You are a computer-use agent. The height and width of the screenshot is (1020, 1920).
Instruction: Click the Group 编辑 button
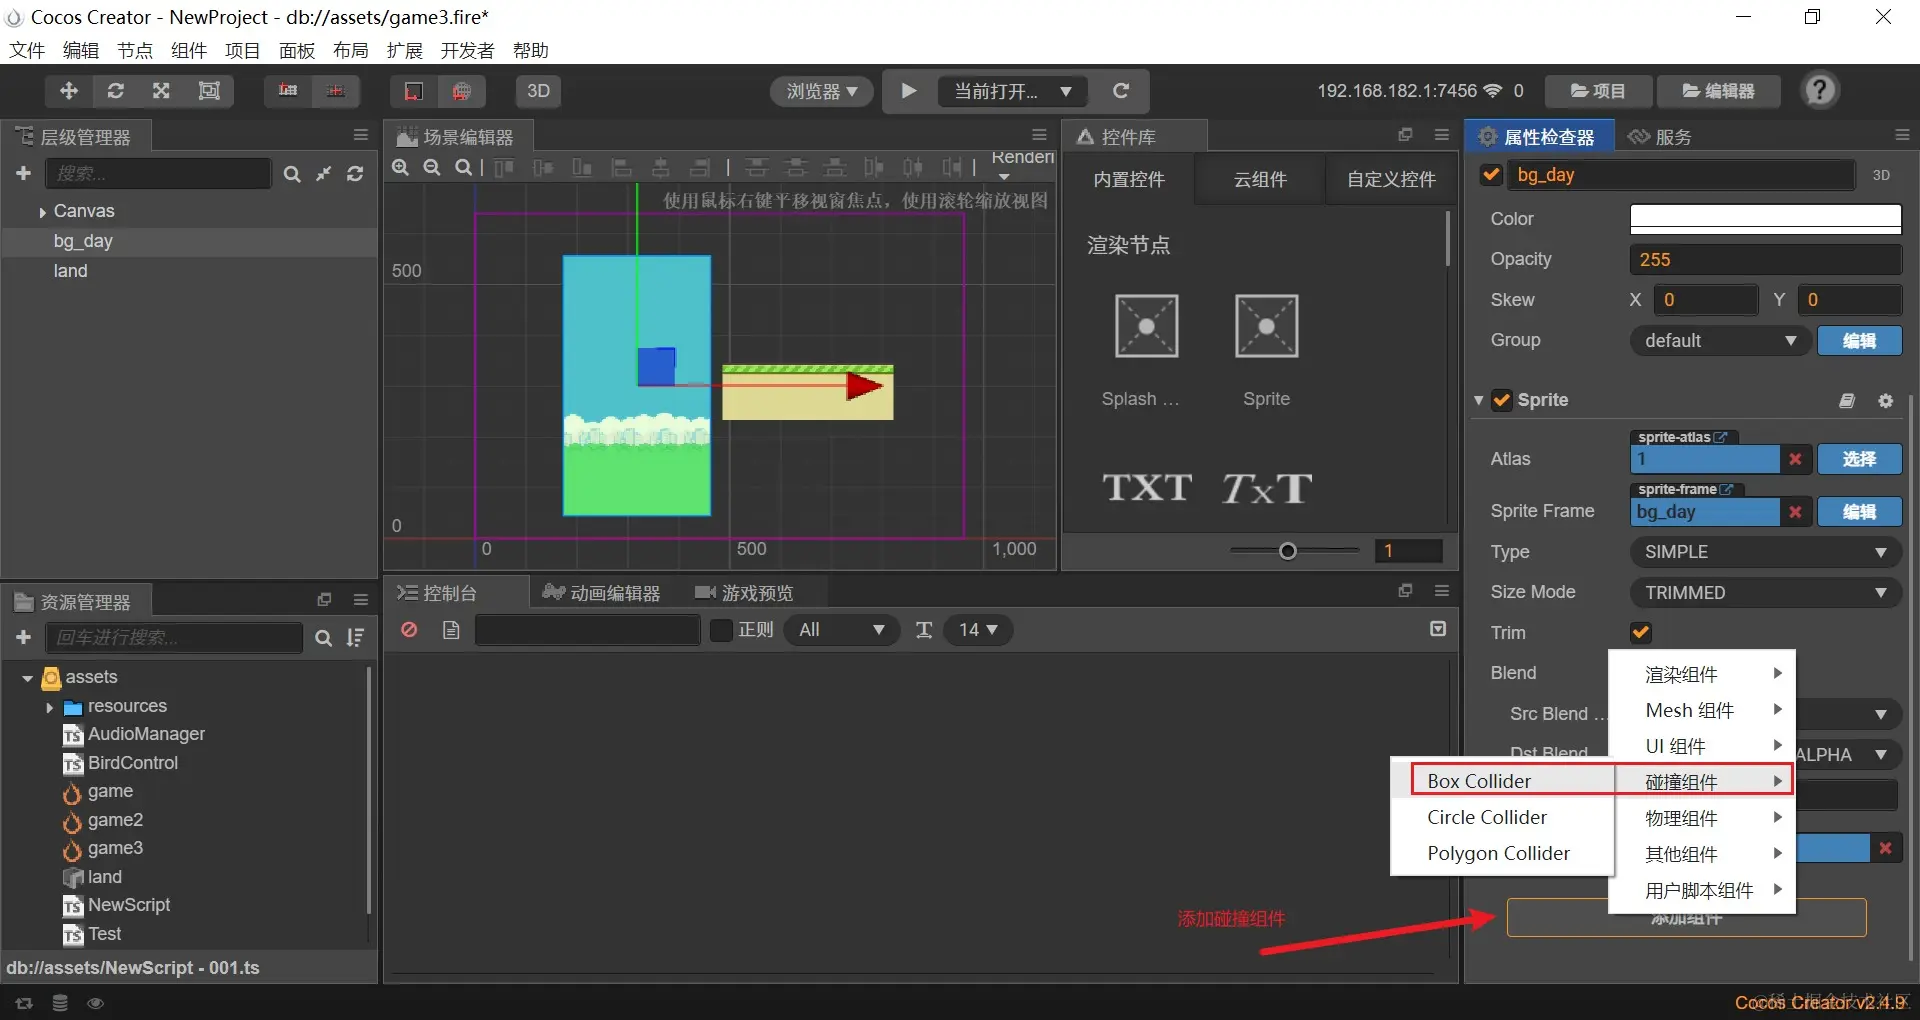(1859, 341)
